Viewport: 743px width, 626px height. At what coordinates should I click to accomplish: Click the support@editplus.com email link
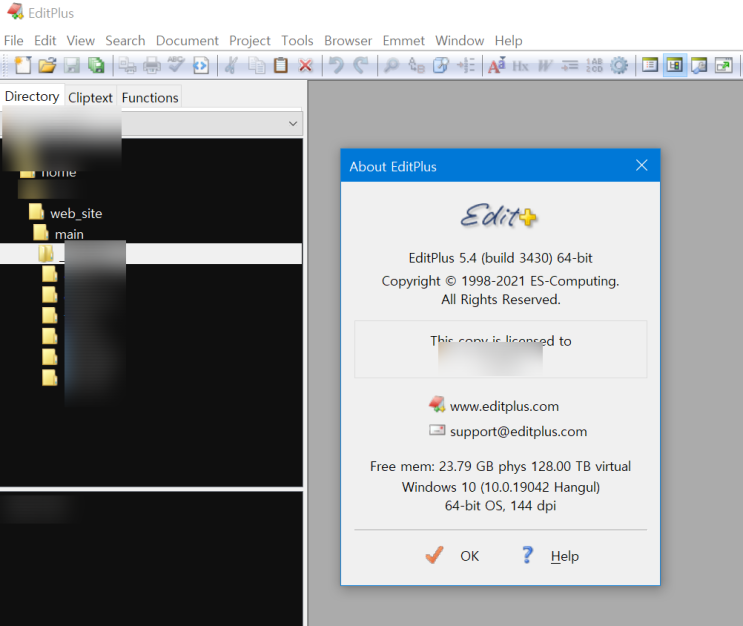coord(518,431)
